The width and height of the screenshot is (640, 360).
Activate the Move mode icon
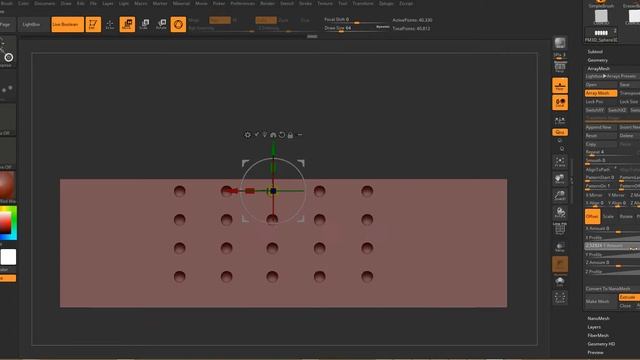[127, 24]
